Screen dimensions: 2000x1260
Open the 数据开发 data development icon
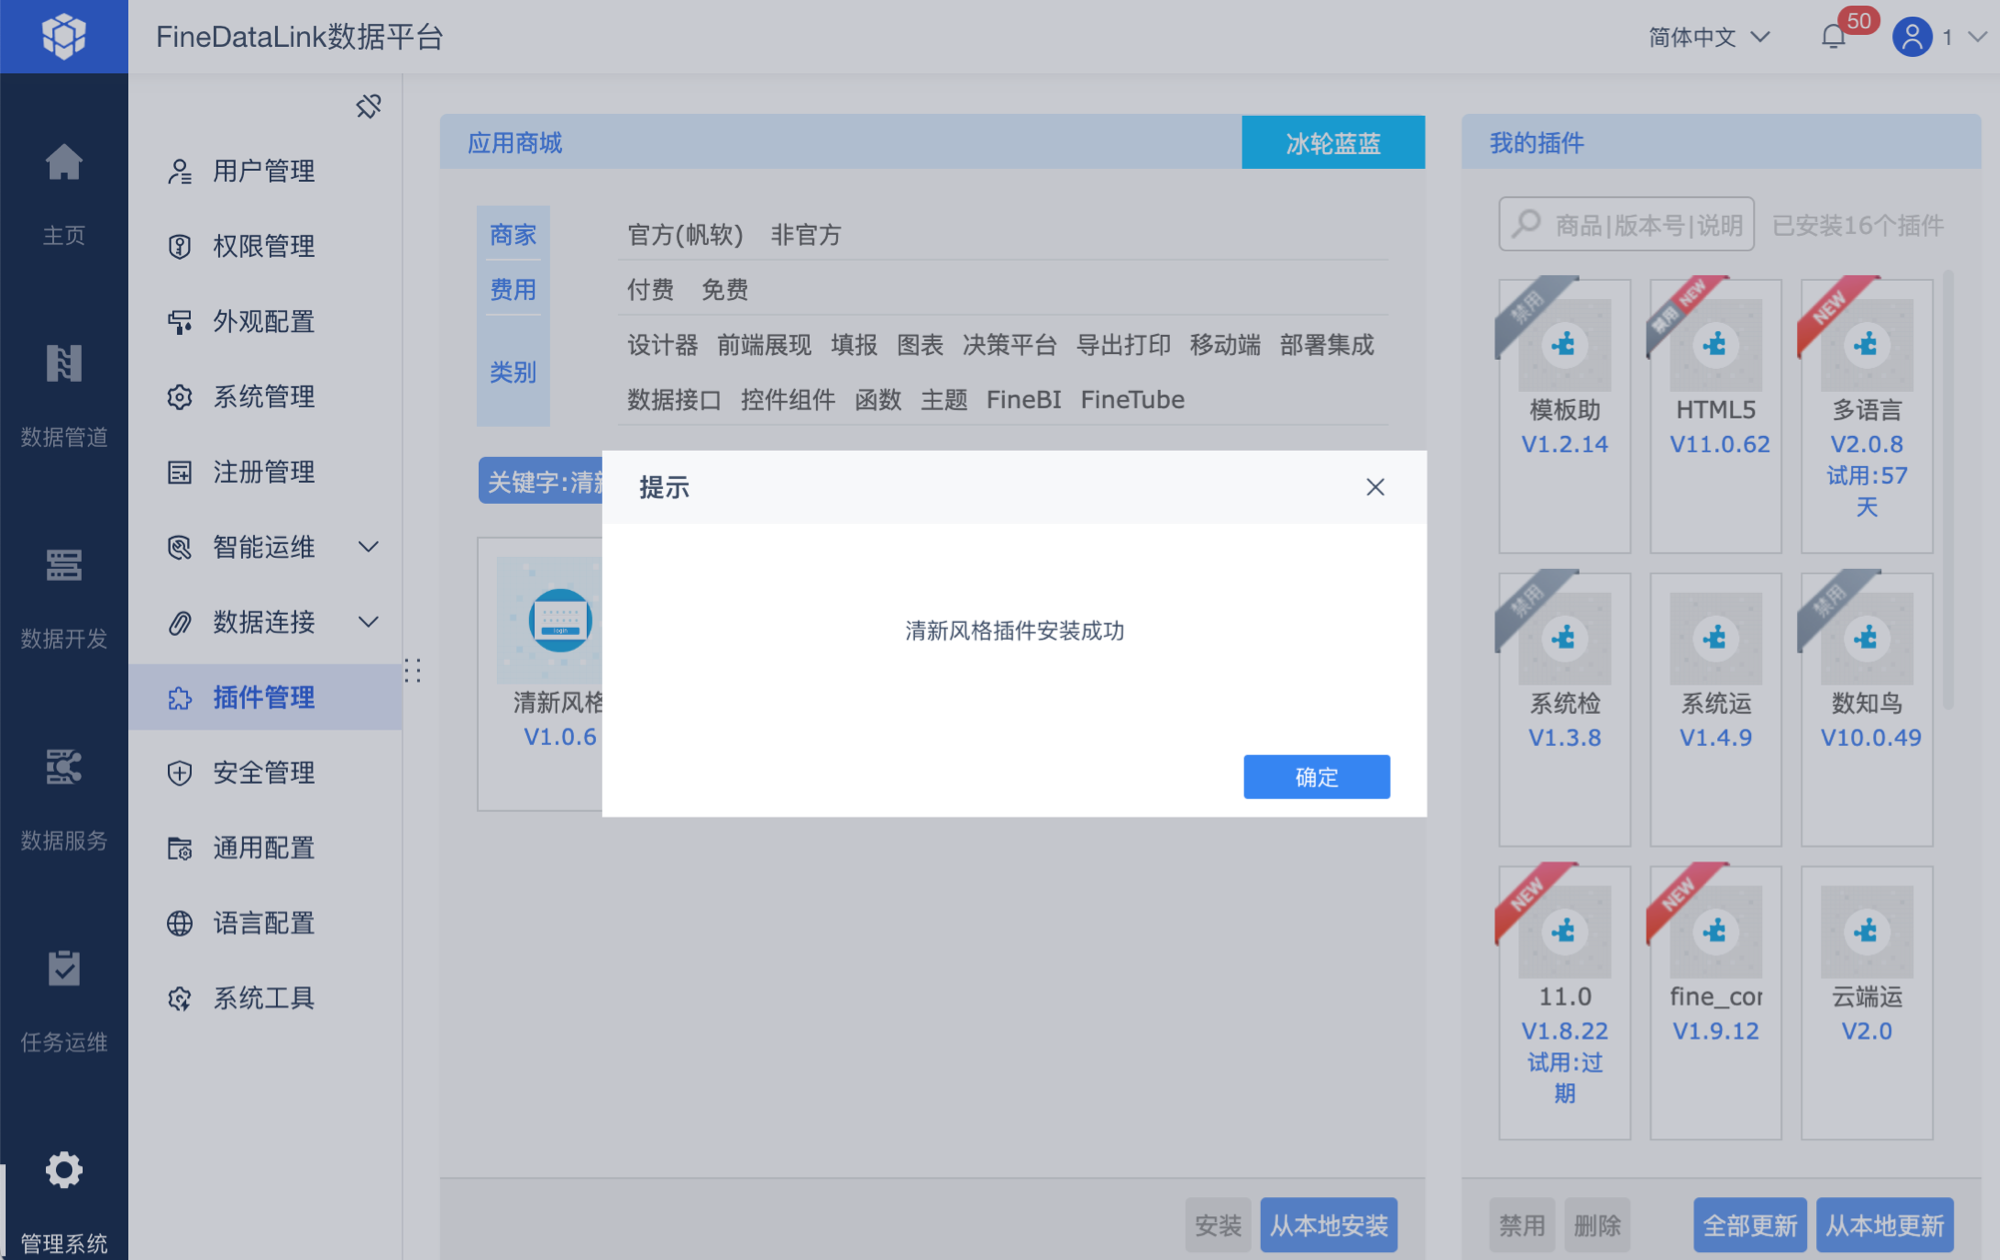pyautogui.click(x=63, y=566)
